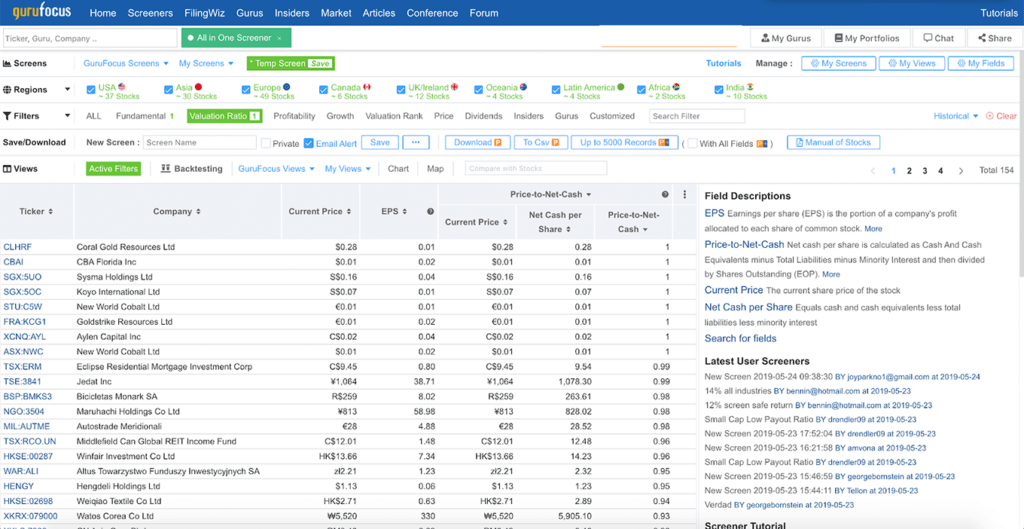Click Clear filters

point(1001,116)
